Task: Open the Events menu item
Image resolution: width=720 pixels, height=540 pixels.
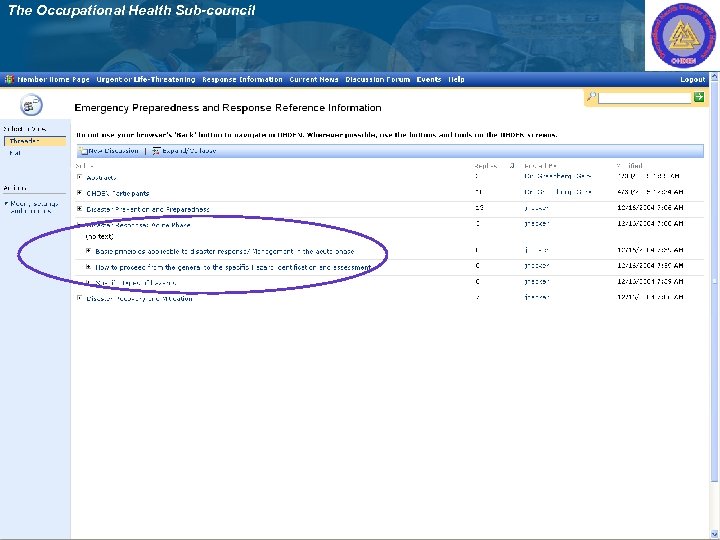Action: 429,79
